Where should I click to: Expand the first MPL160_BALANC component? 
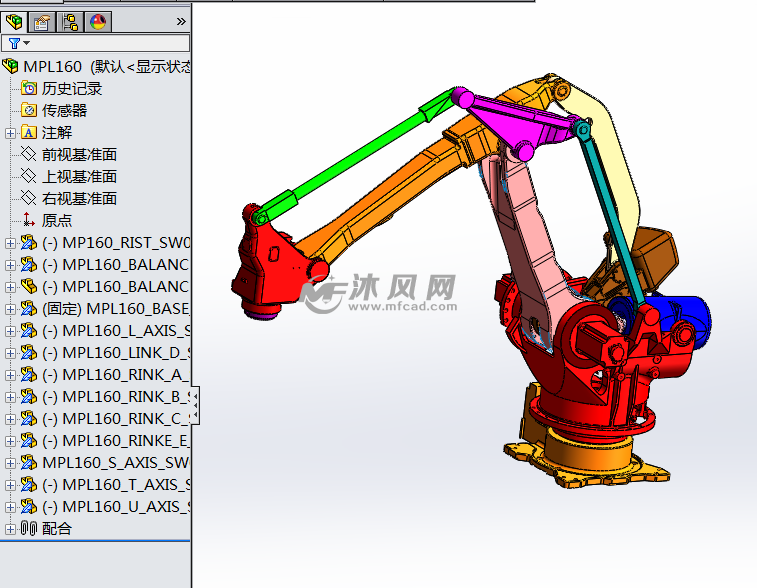point(10,265)
